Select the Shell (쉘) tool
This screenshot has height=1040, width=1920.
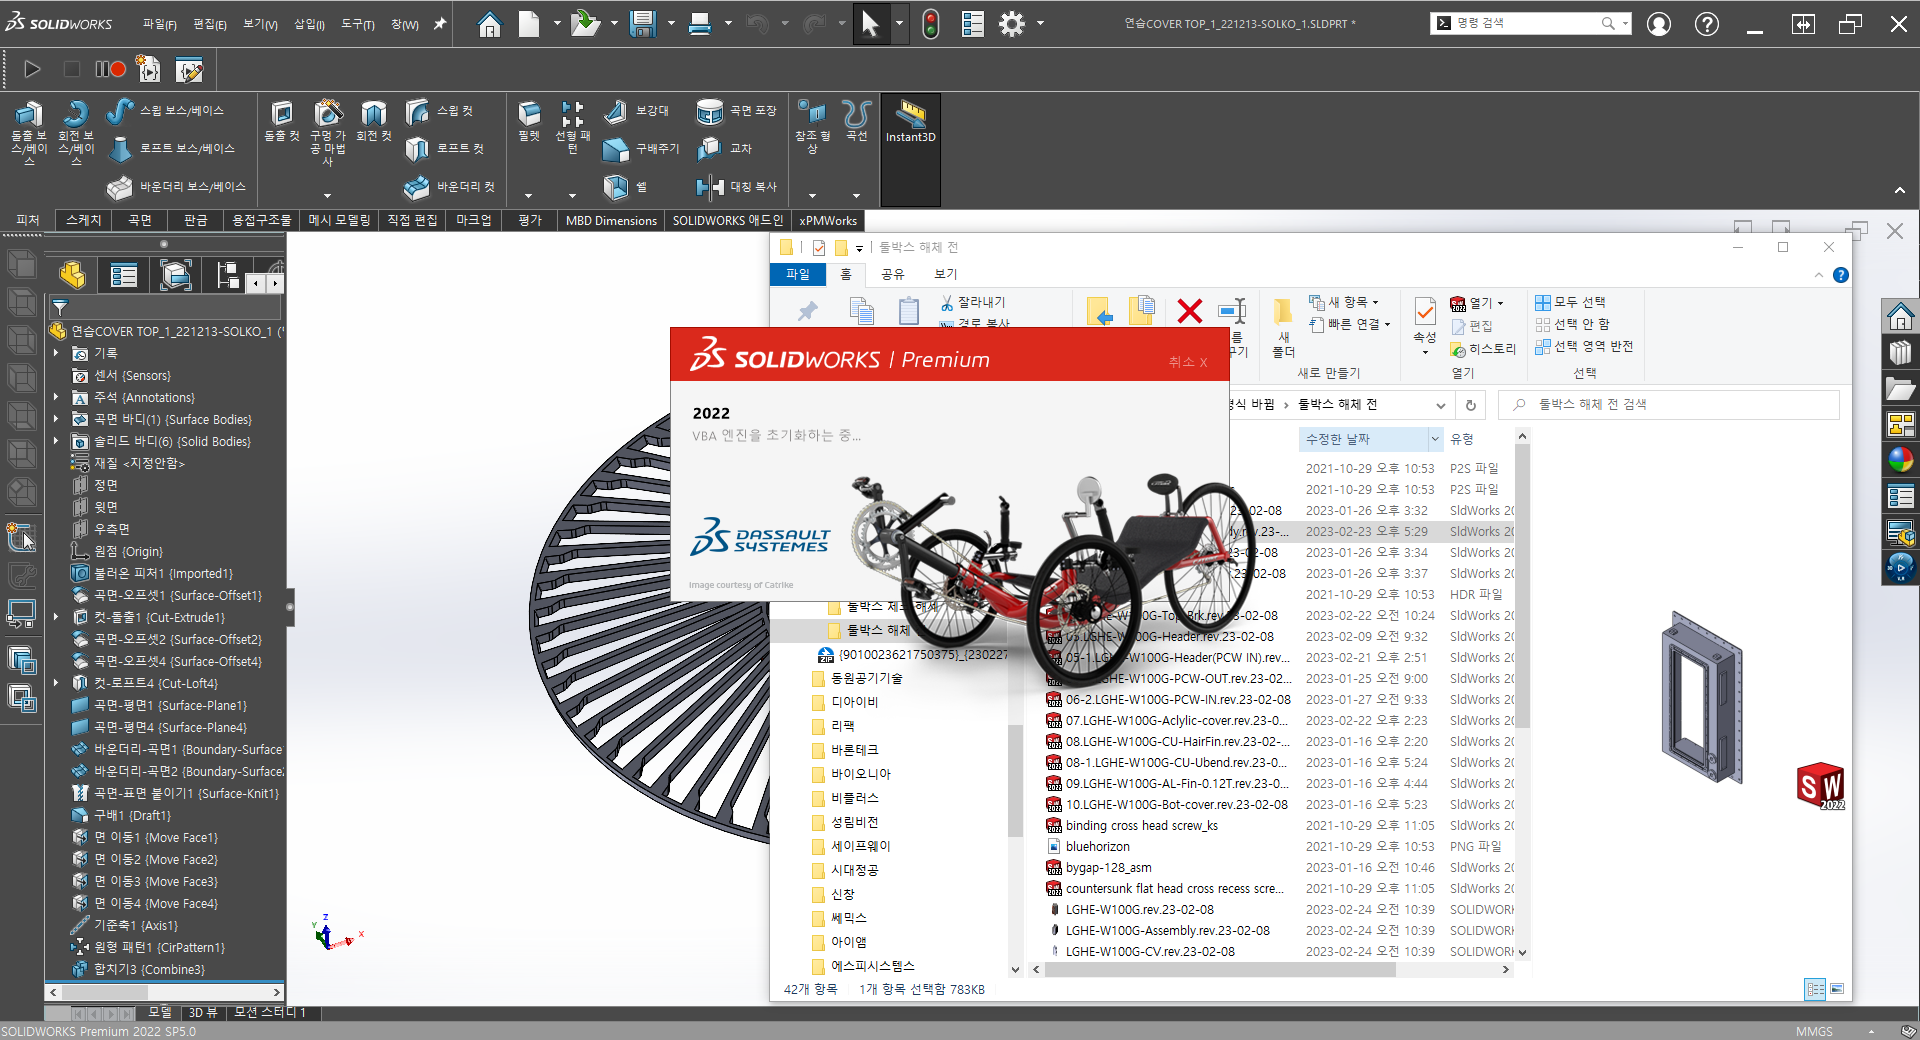click(626, 186)
